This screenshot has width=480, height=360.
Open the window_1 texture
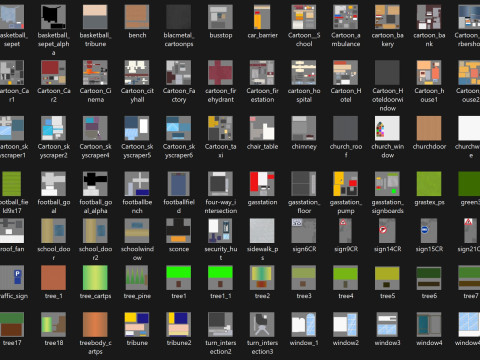tap(304, 325)
